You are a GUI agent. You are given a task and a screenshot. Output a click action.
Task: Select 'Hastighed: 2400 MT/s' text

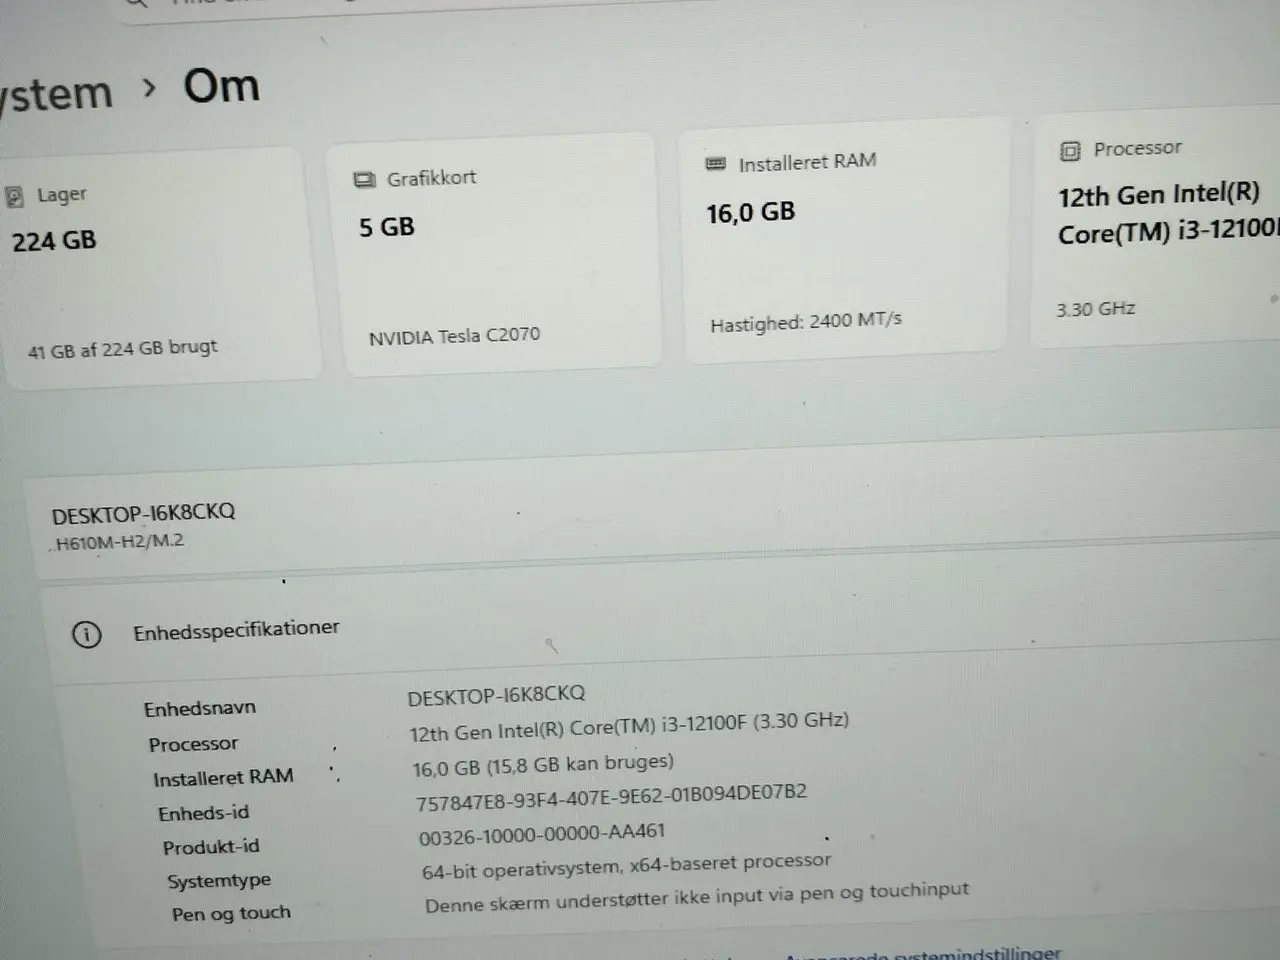[x=806, y=322]
